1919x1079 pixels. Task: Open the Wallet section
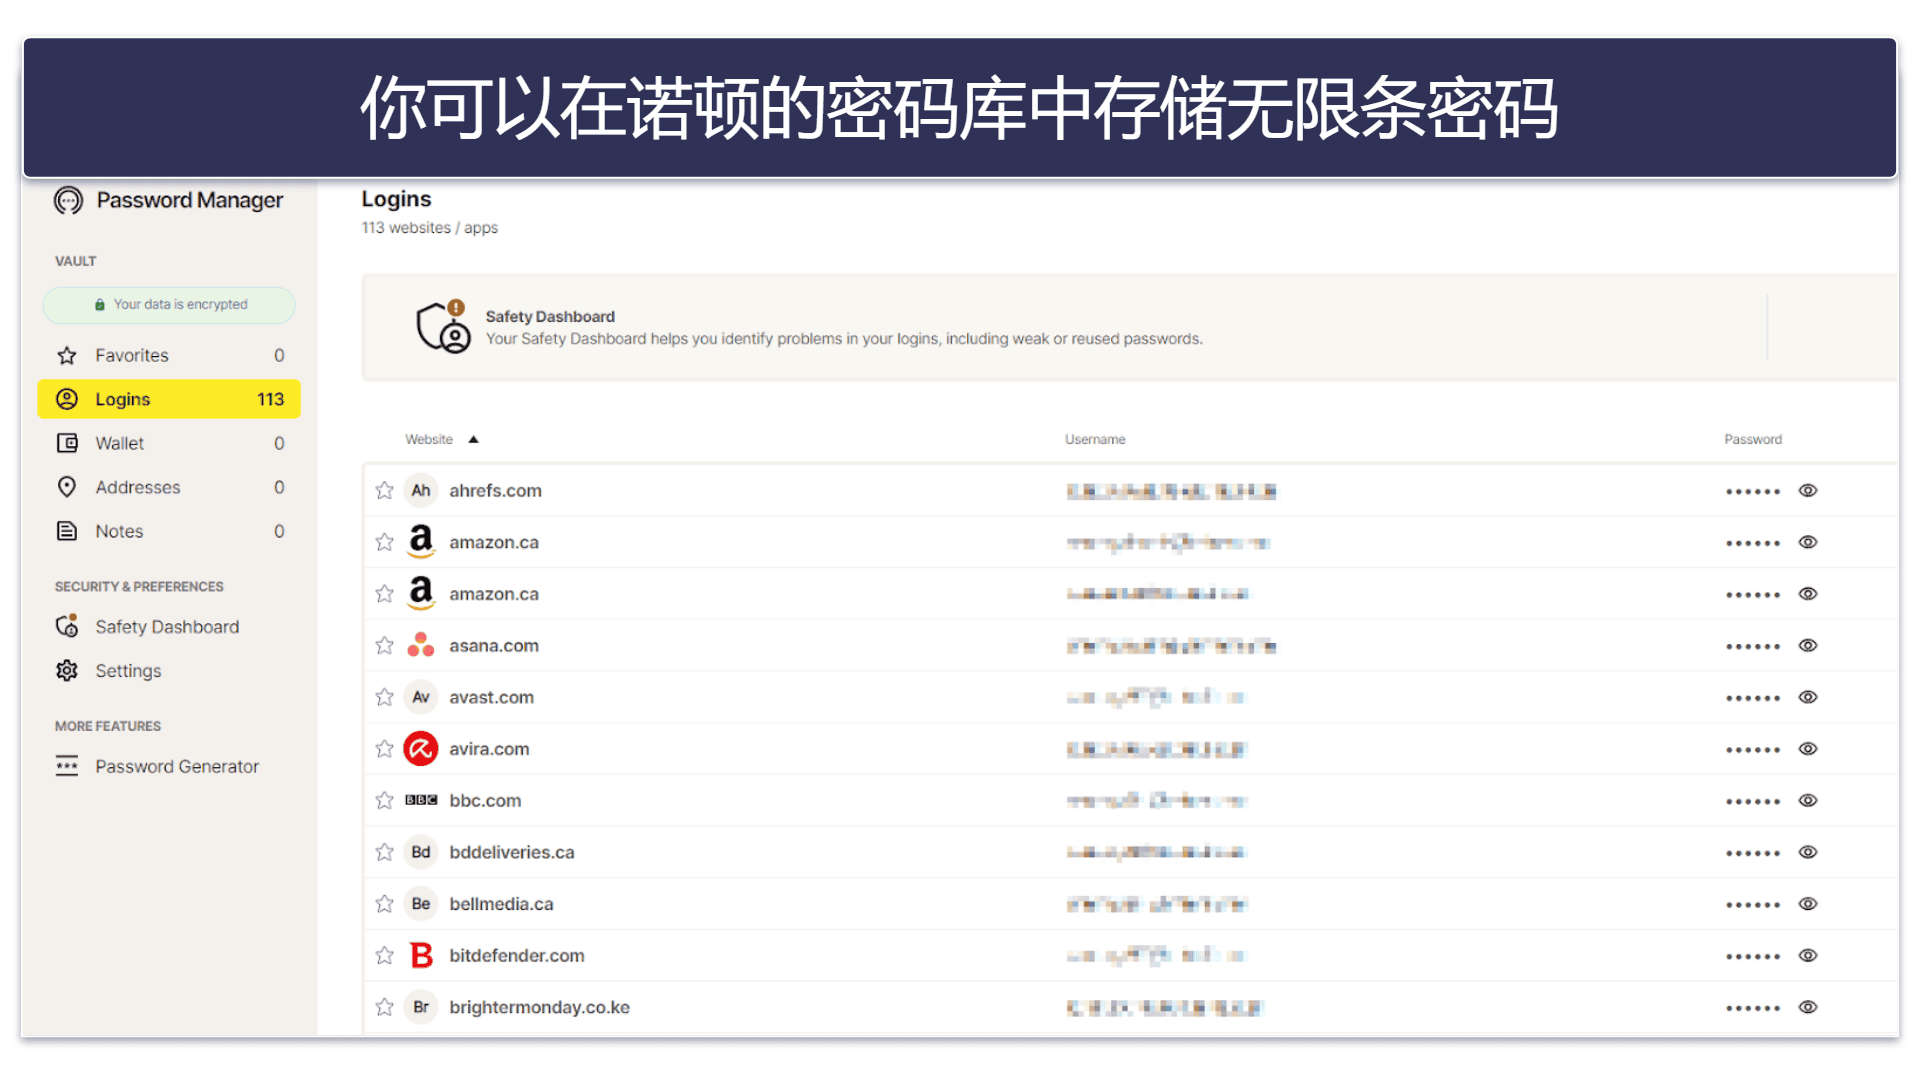[169, 443]
